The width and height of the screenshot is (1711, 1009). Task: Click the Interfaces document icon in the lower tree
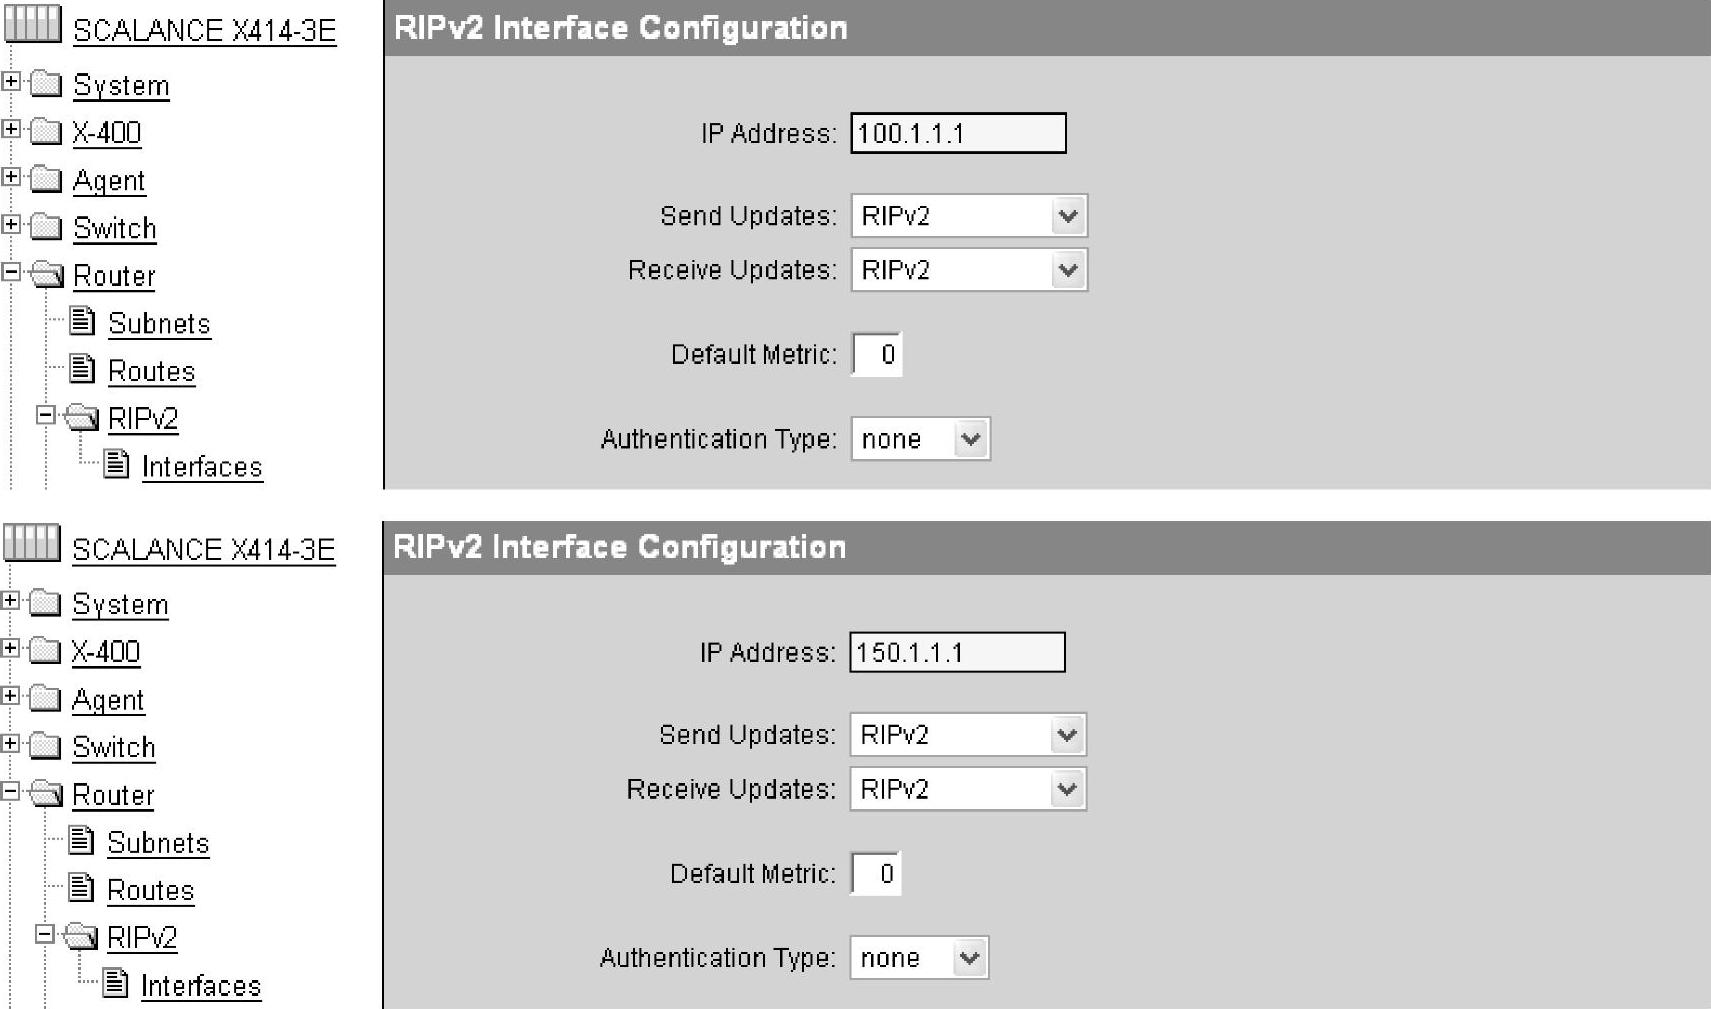[116, 984]
